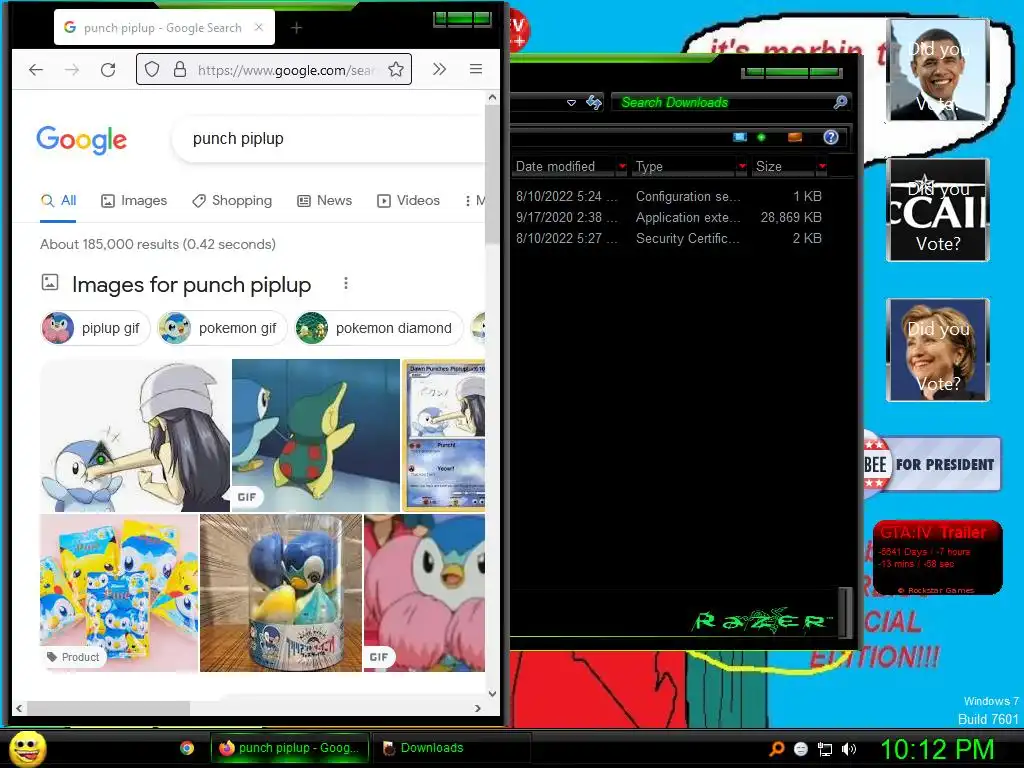This screenshot has width=1024, height=768.
Task: Open the Firefox hamburger menu
Action: [x=476, y=69]
